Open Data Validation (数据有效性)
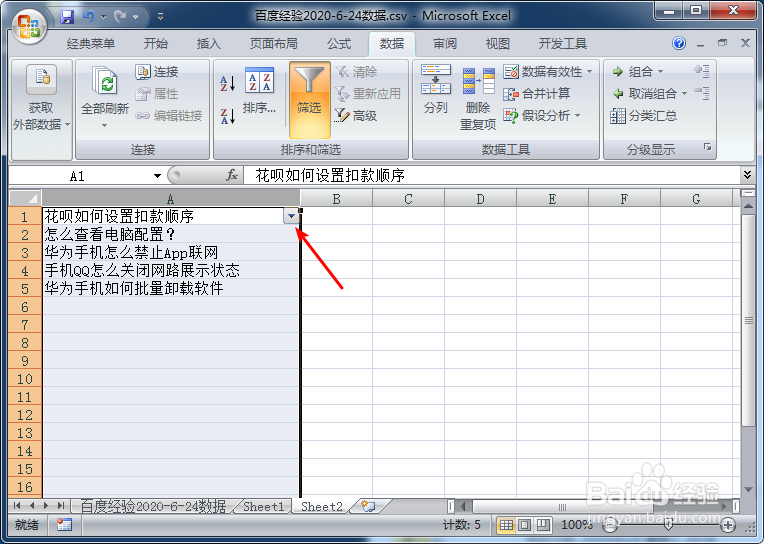Viewport: 764px width, 544px height. tap(548, 72)
